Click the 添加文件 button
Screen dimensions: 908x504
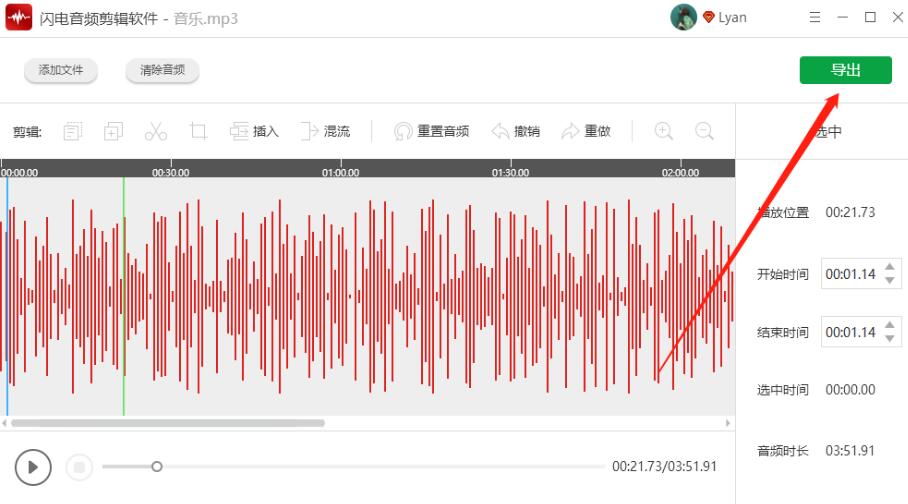coord(61,71)
